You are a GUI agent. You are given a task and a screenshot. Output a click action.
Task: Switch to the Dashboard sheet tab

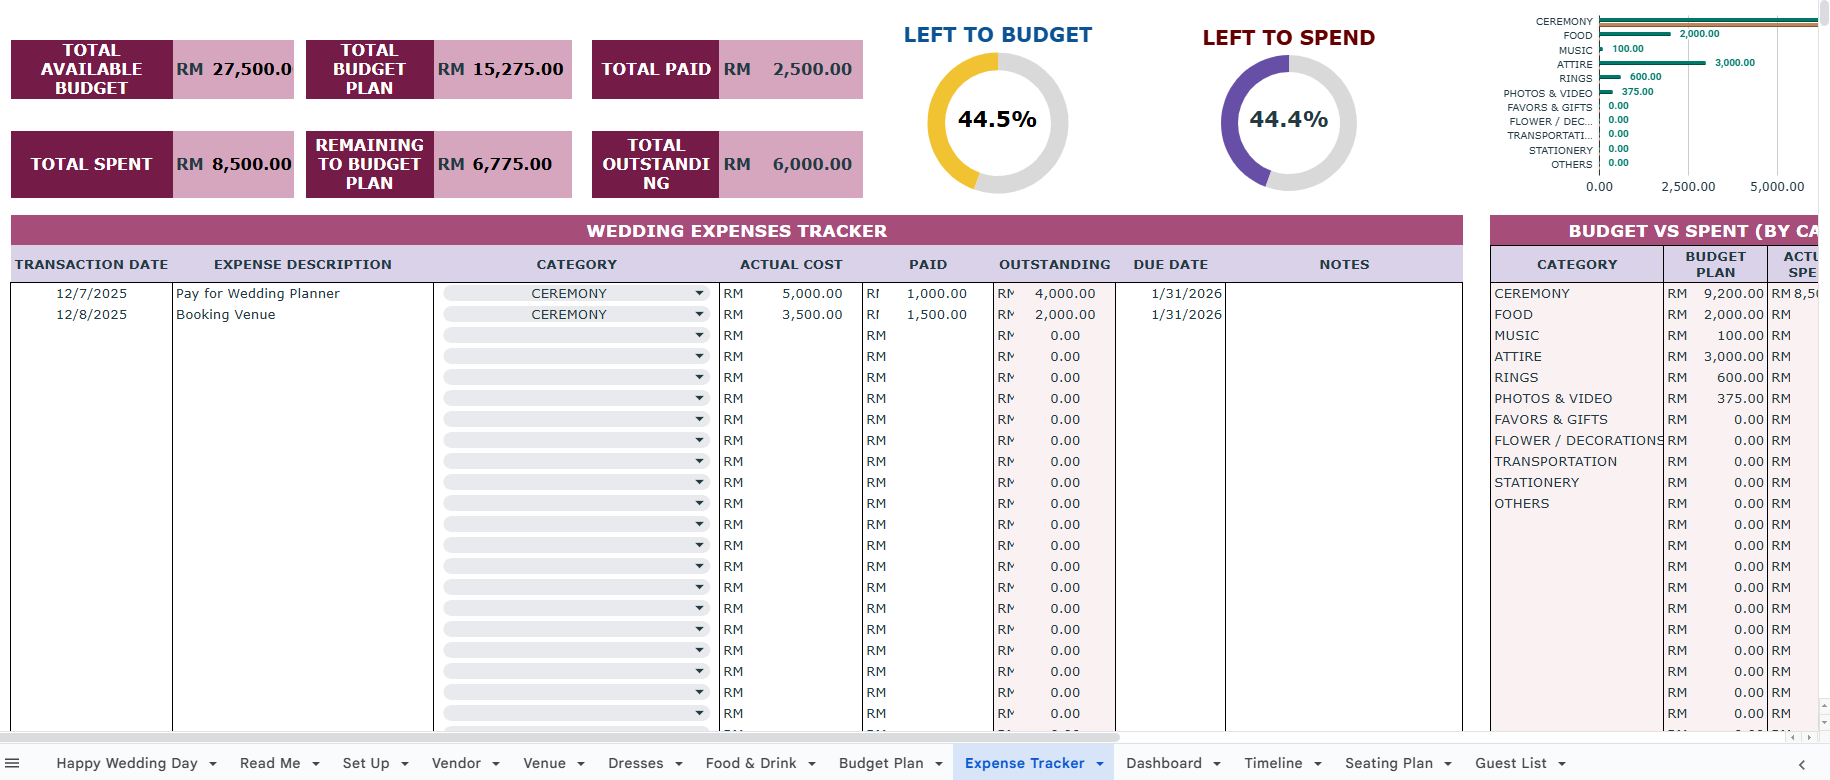1163,763
